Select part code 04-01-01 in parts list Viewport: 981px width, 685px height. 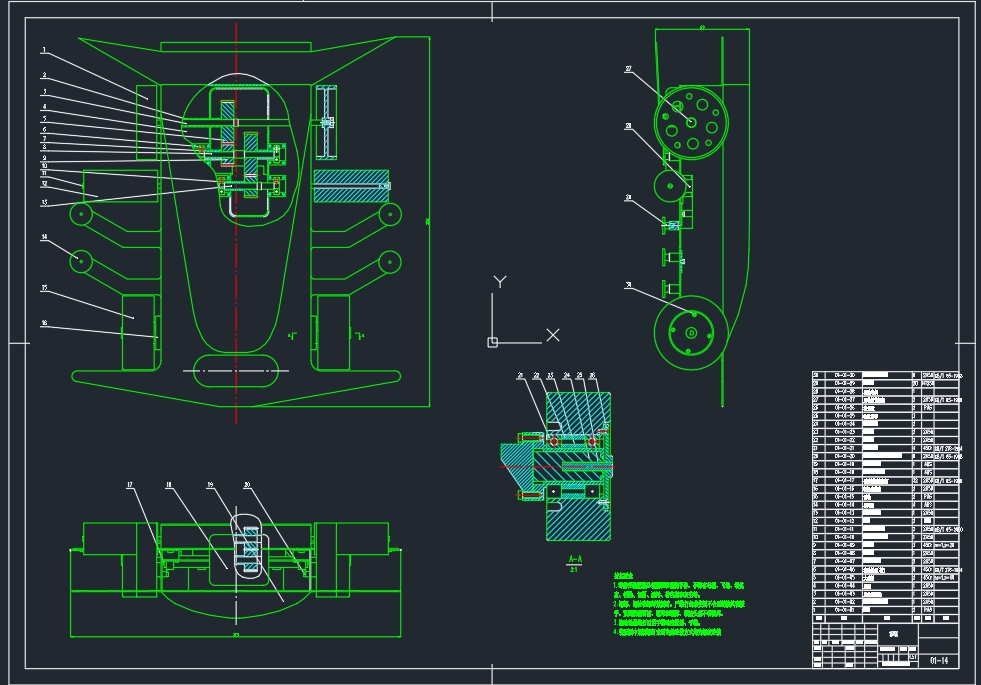pyautogui.click(x=845, y=609)
